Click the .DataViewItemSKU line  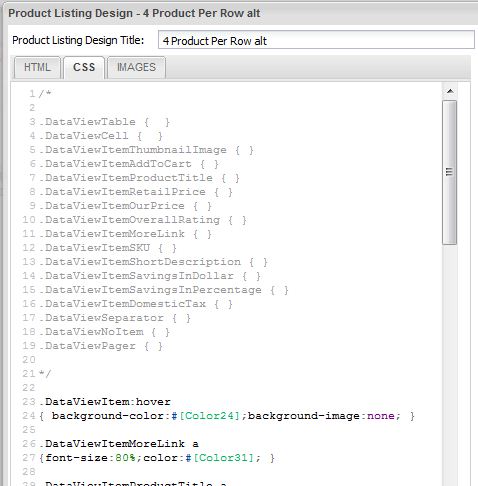tap(108, 248)
